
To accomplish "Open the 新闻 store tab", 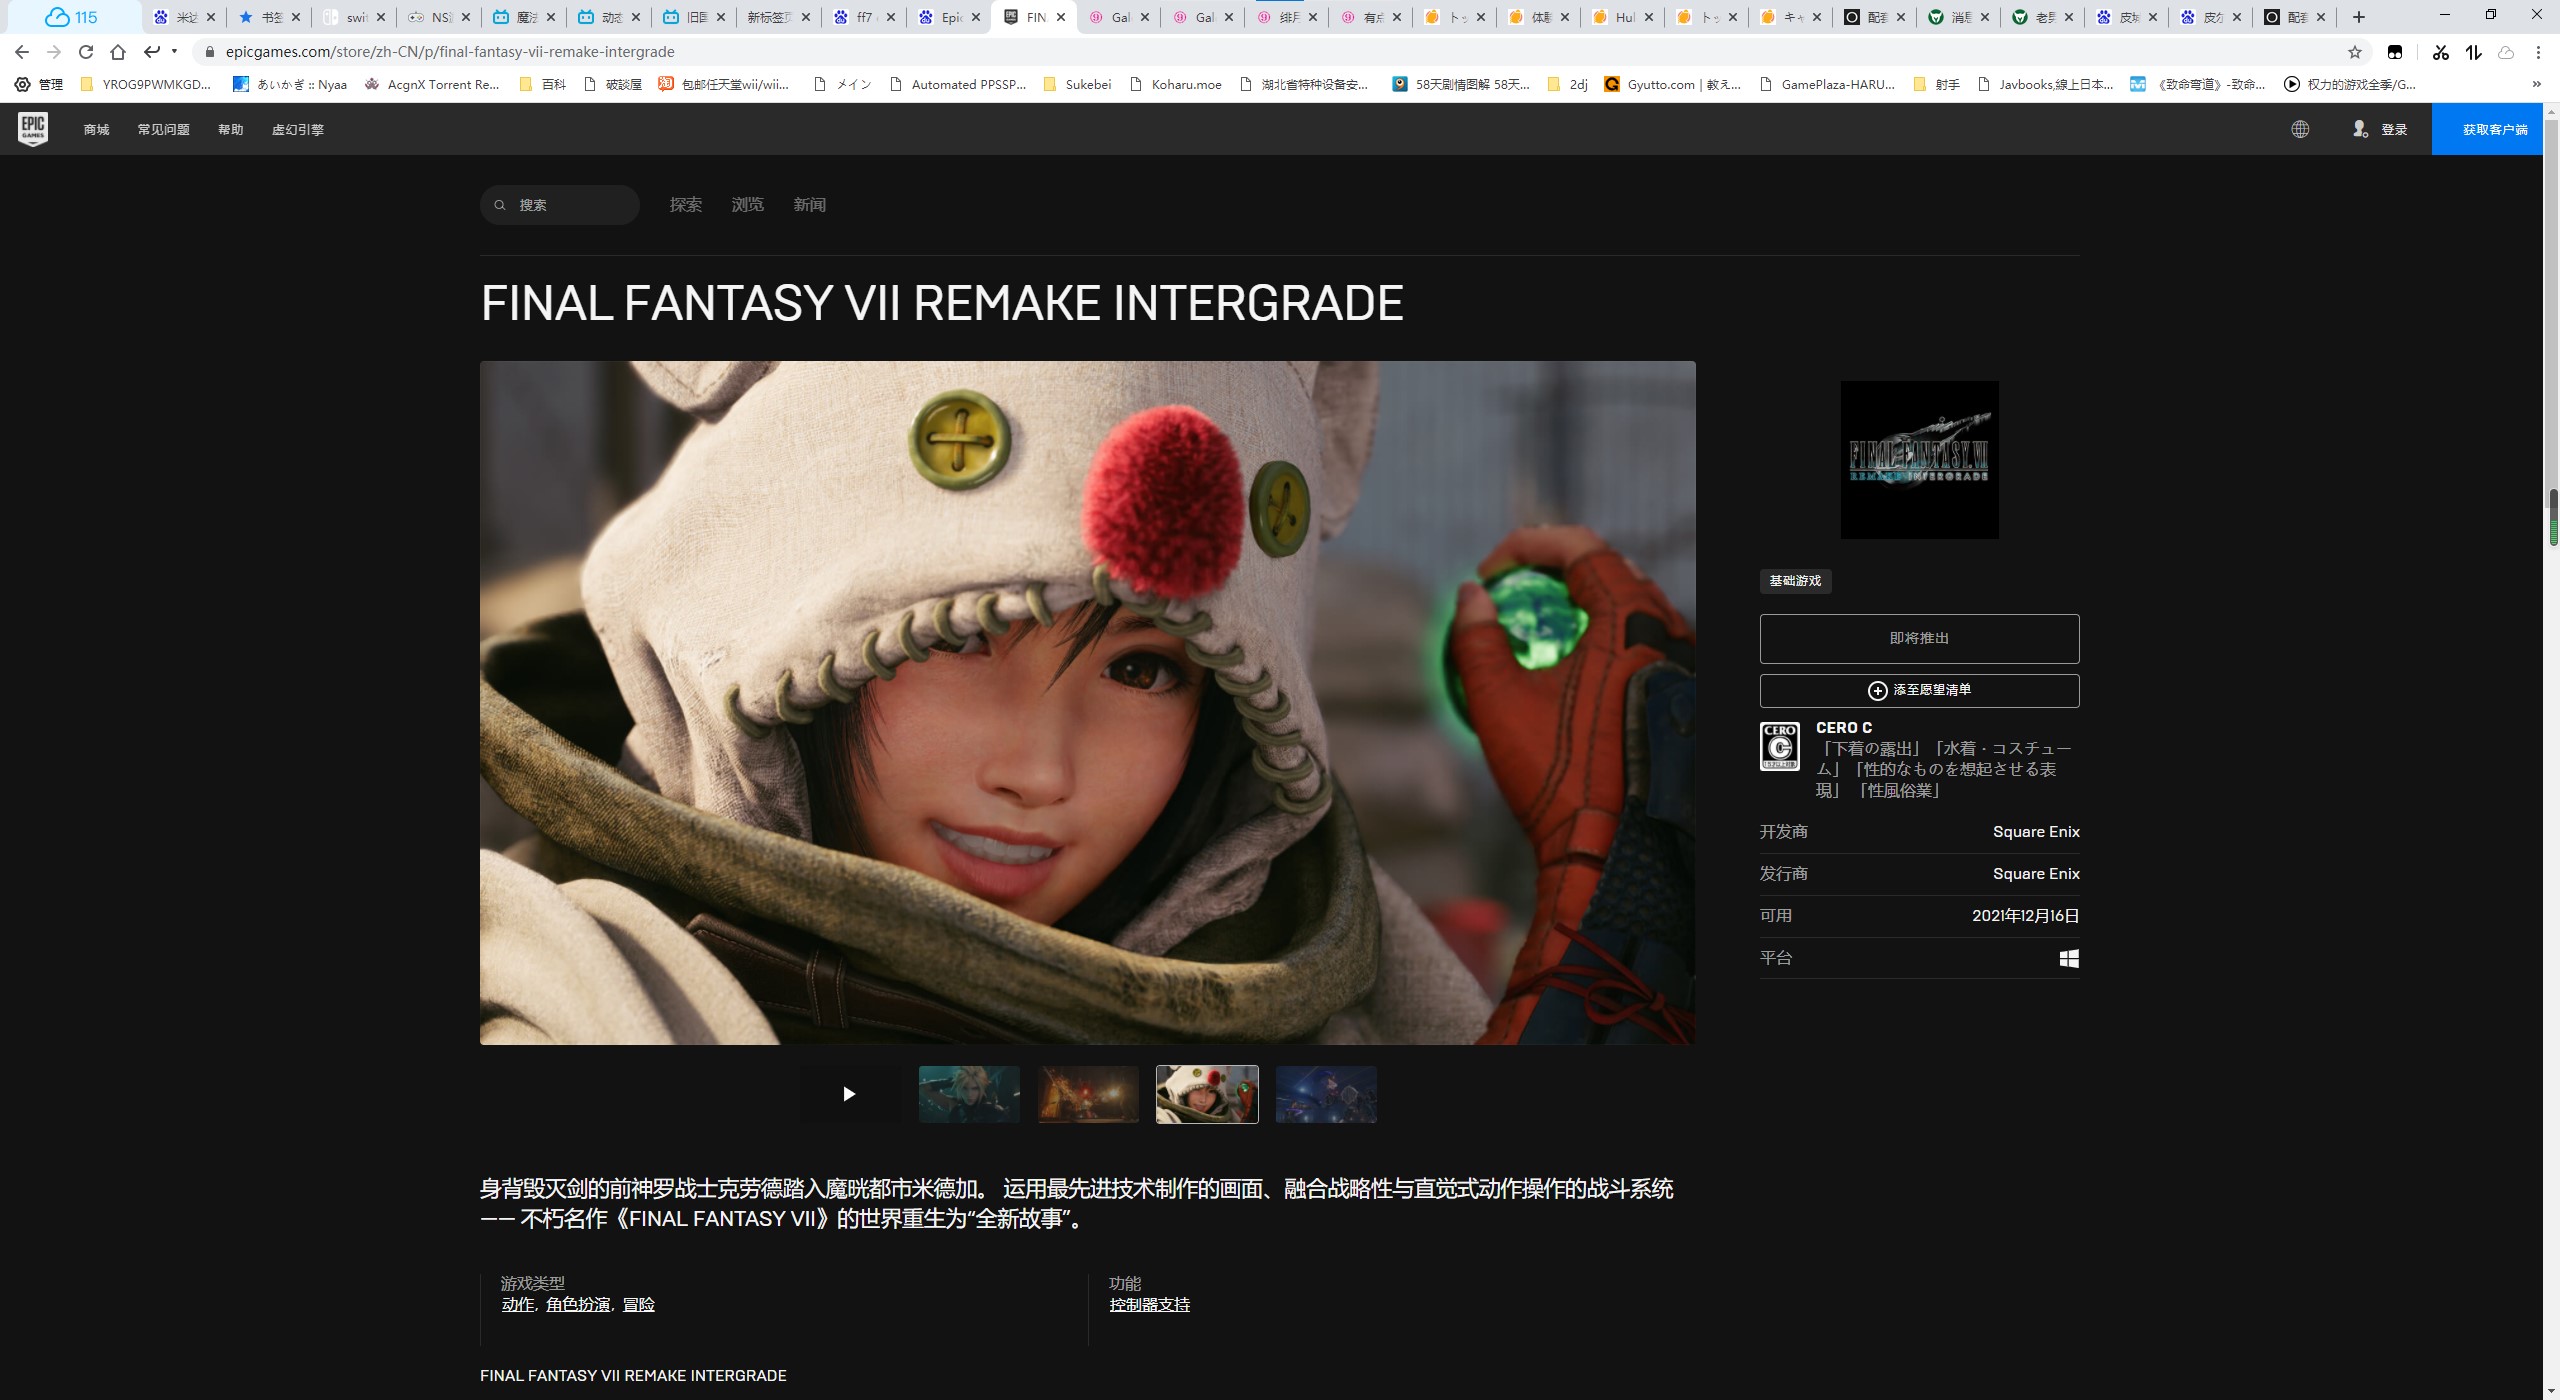I will click(810, 205).
